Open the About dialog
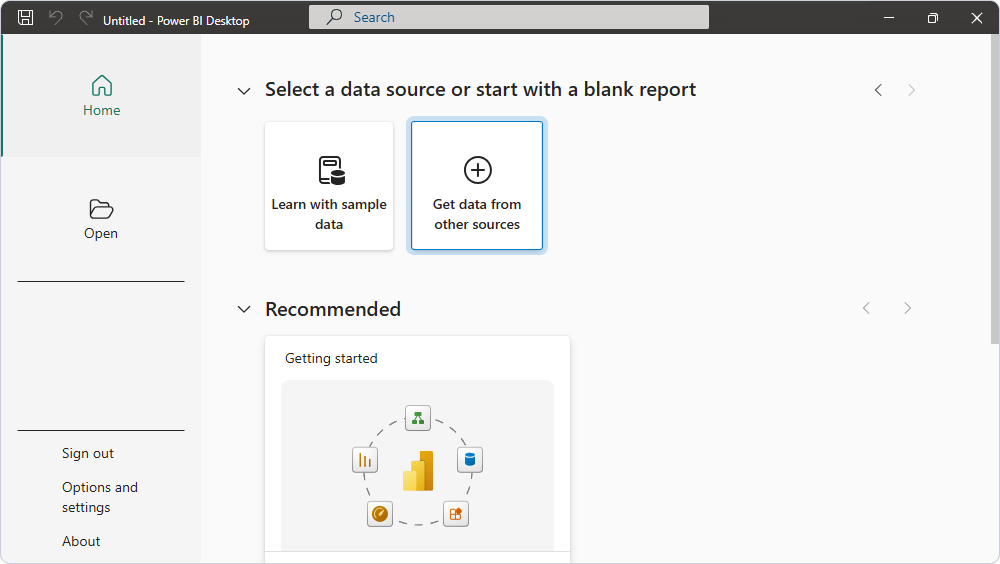Screen dimensions: 1000x564 tap(81, 541)
